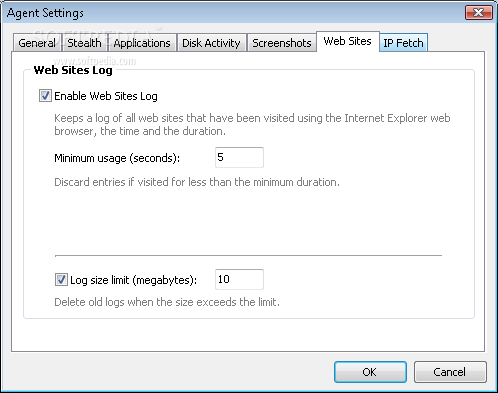498x393 pixels.
Task: Open the Screenshots tab
Action: pos(282,43)
